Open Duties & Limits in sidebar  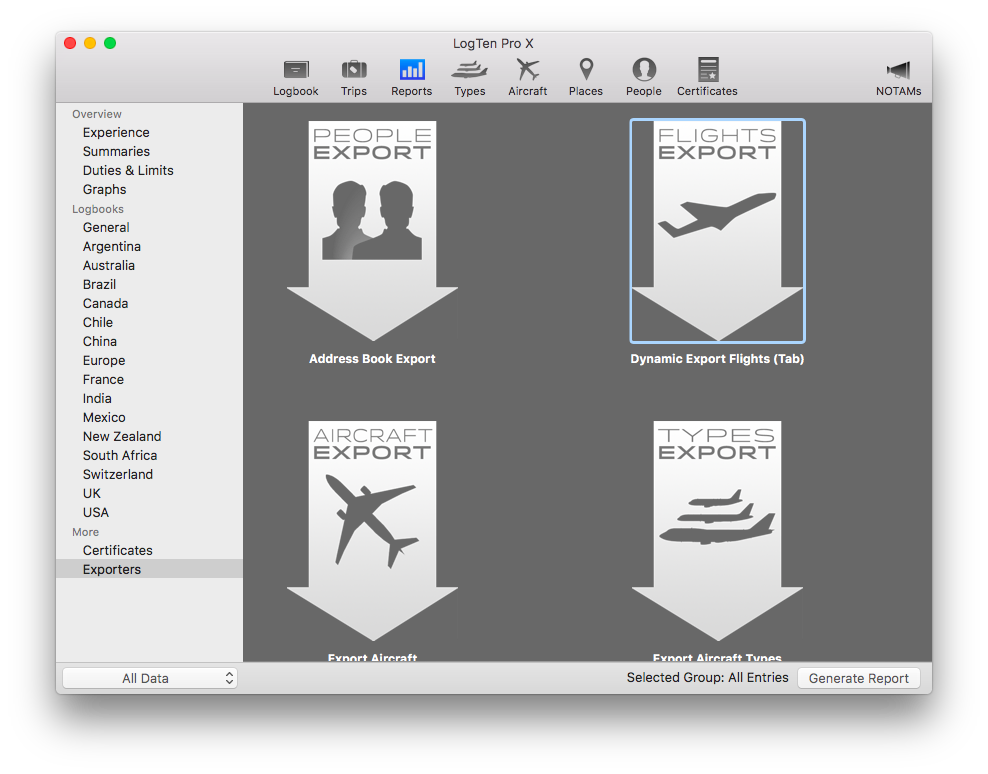(128, 170)
